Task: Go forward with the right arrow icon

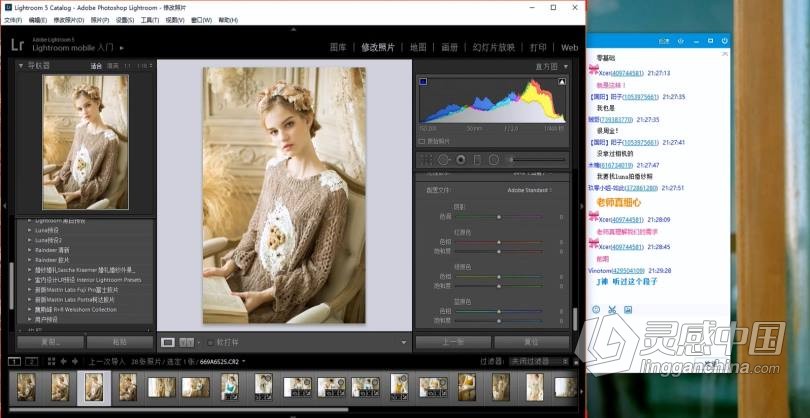Action: (x=75, y=361)
